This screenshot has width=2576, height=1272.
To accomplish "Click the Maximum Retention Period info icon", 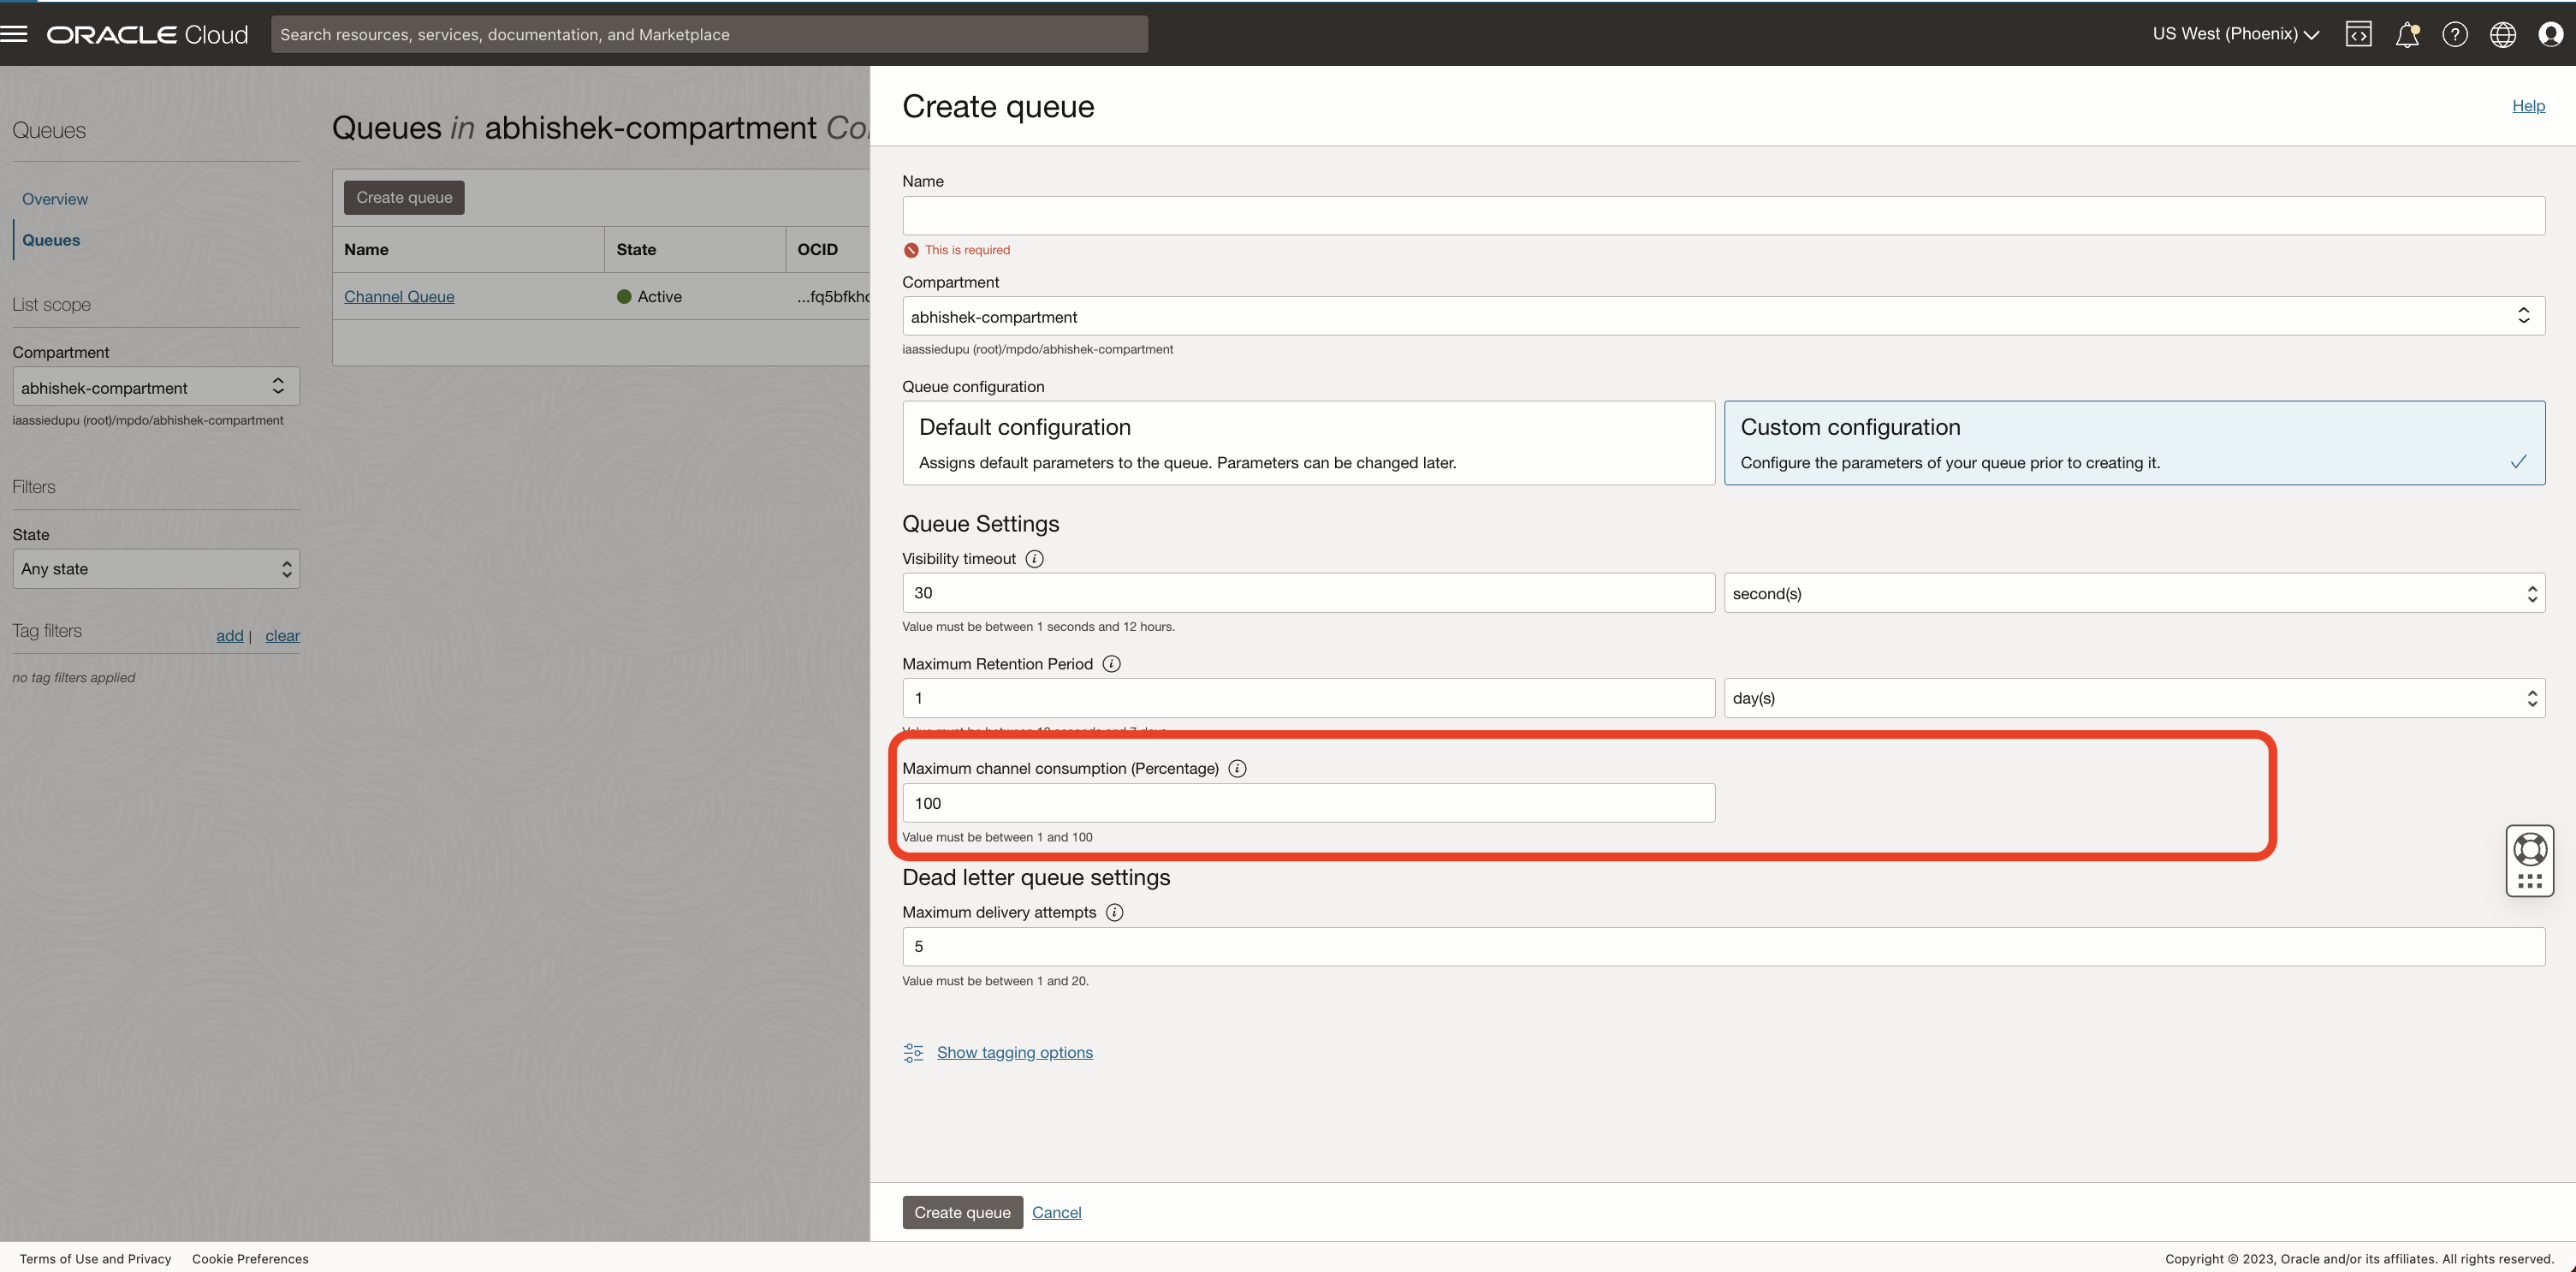I will pyautogui.click(x=1111, y=663).
